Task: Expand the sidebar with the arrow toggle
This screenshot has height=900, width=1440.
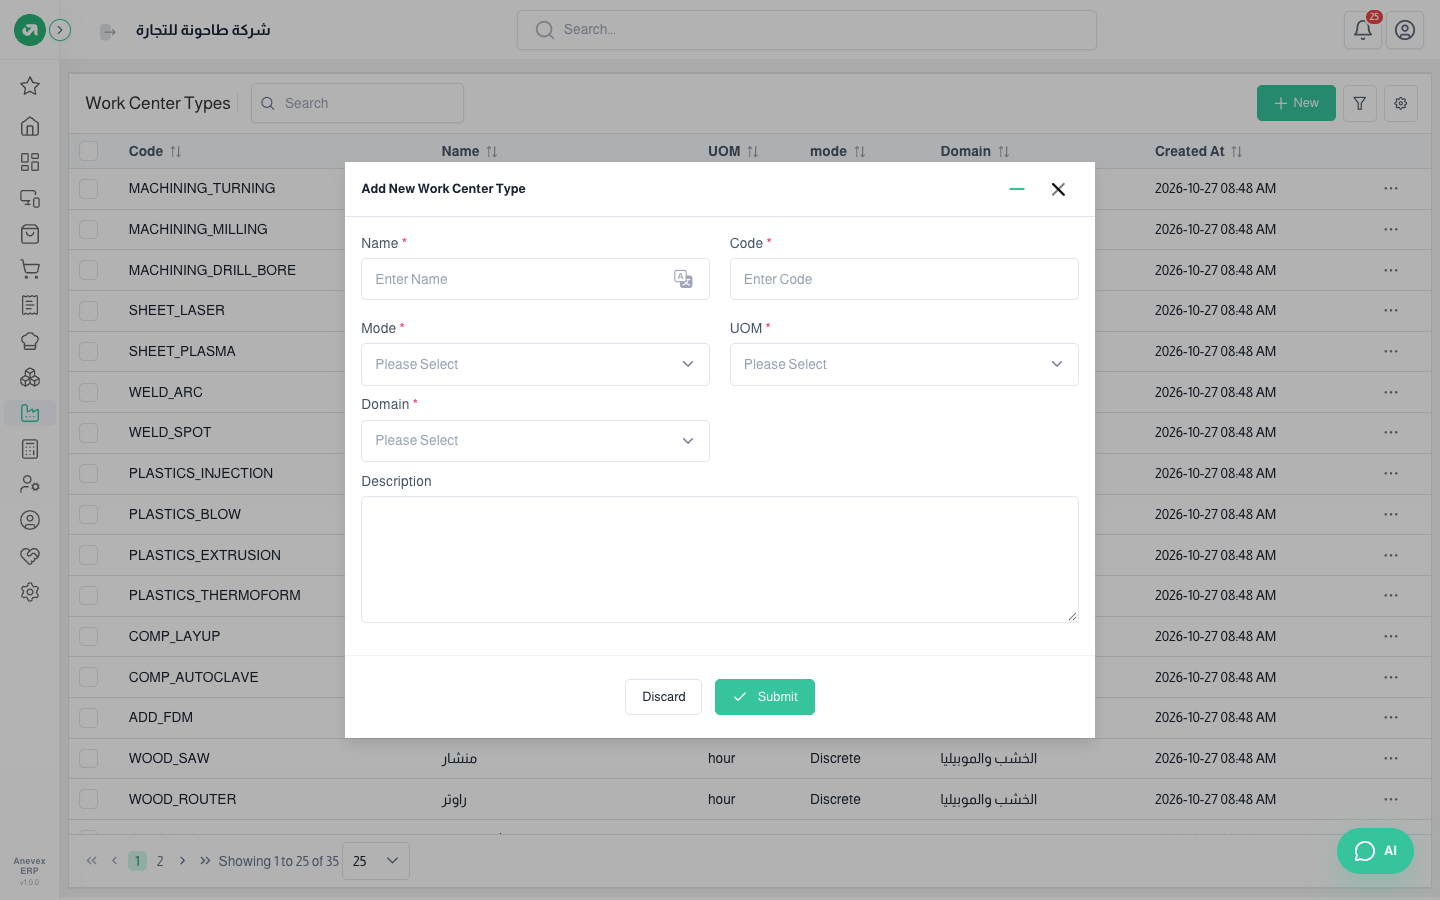Action: point(60,30)
